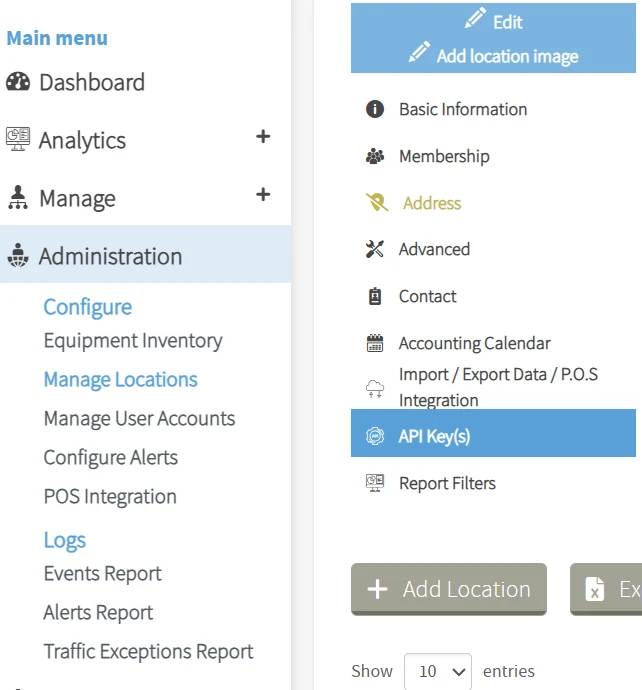This screenshot has width=642, height=690.
Task: Open Configure Alerts
Action: [111, 457]
